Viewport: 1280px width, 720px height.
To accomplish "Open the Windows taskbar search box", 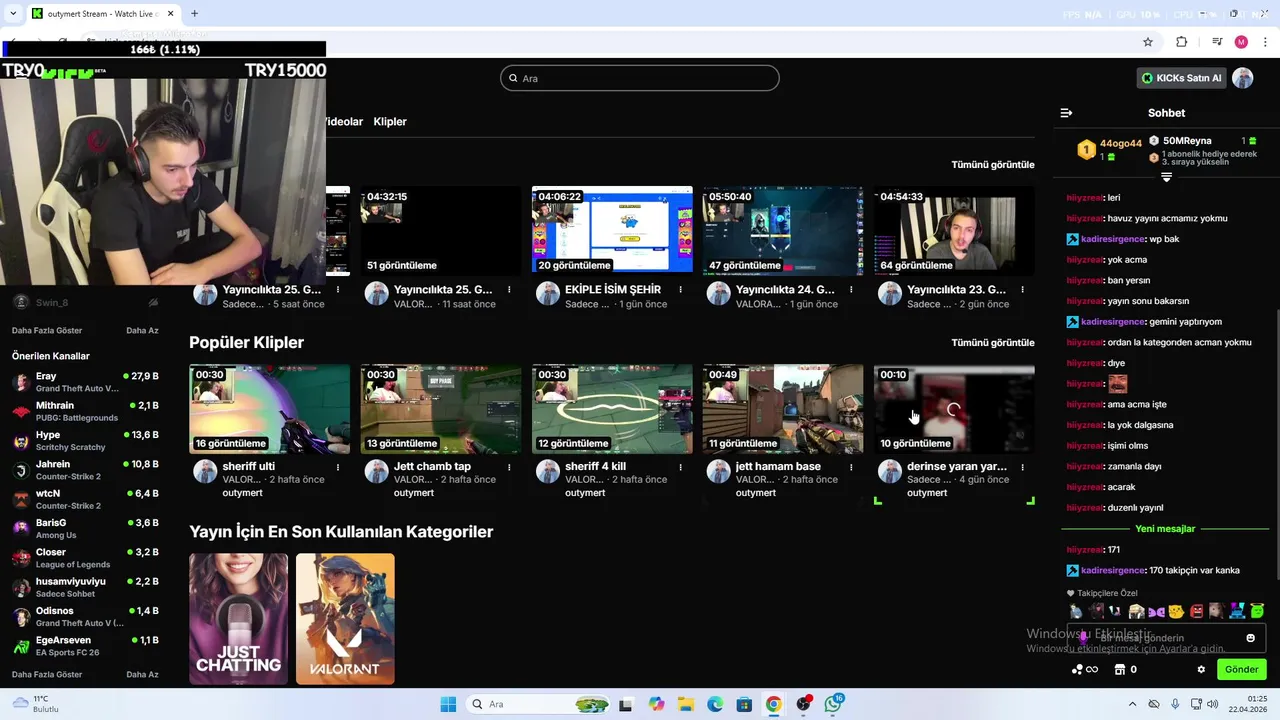I will [539, 704].
